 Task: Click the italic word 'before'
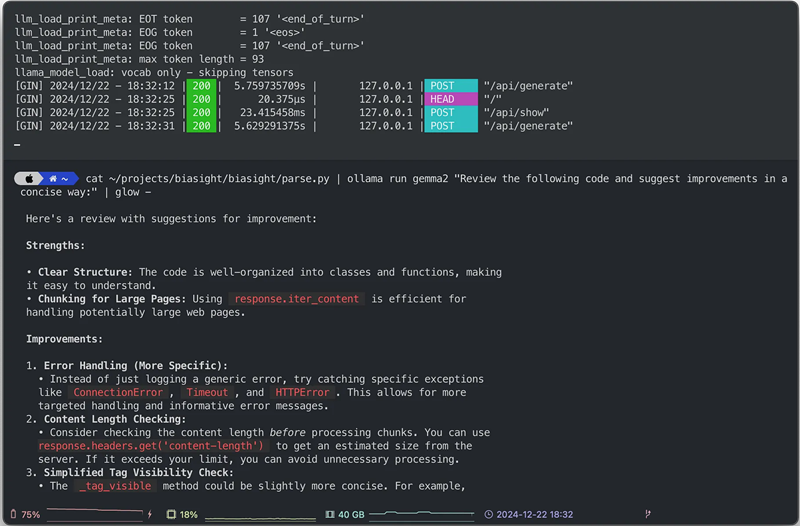pyautogui.click(x=287, y=432)
